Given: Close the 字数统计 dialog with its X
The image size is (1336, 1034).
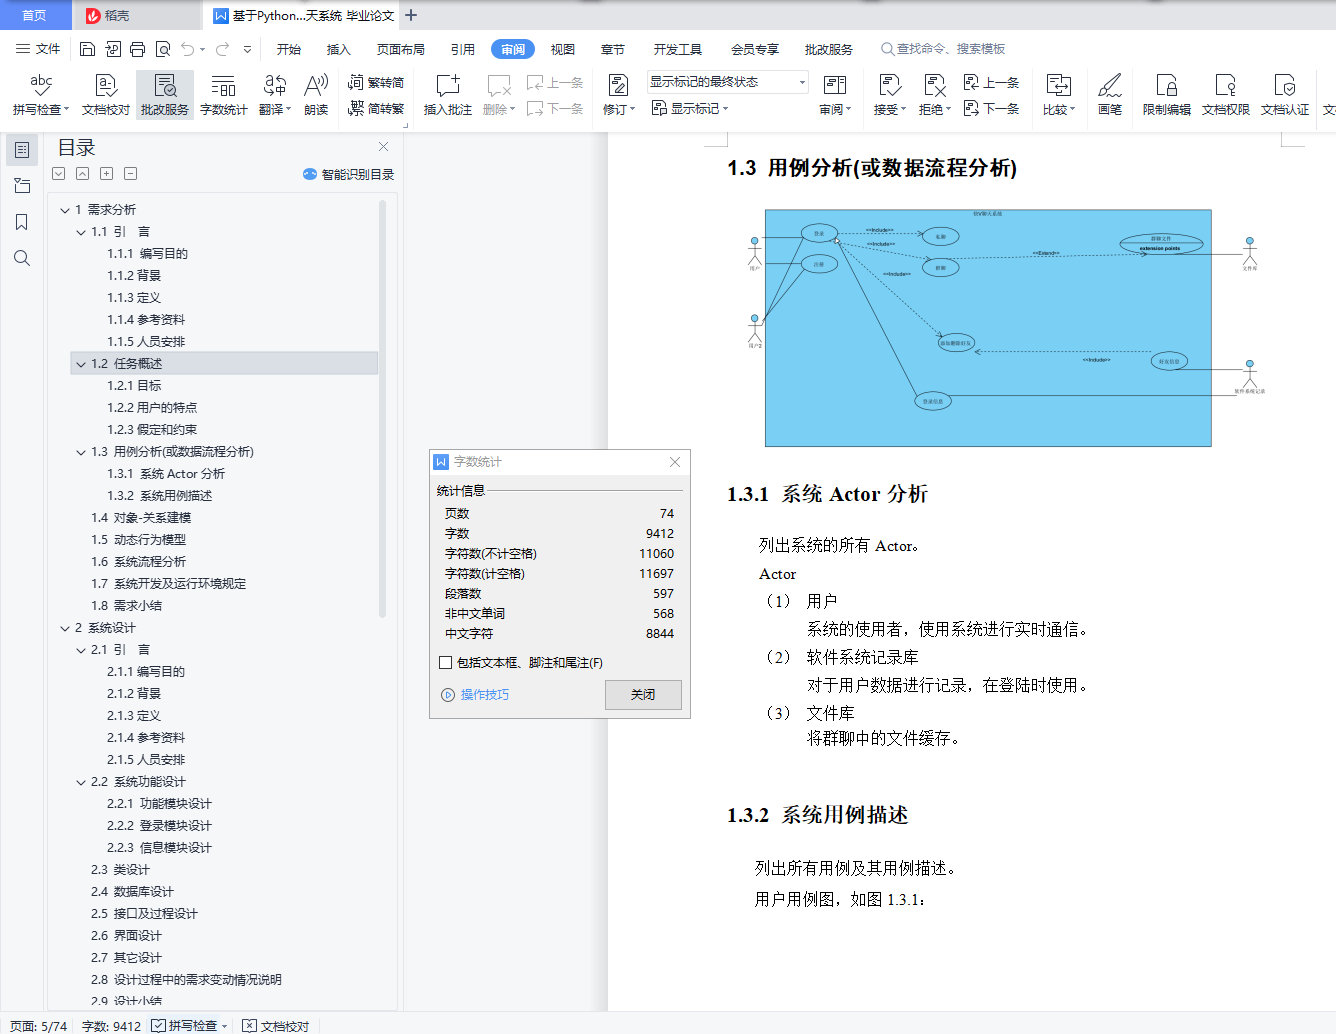Looking at the screenshot, I should 675,462.
